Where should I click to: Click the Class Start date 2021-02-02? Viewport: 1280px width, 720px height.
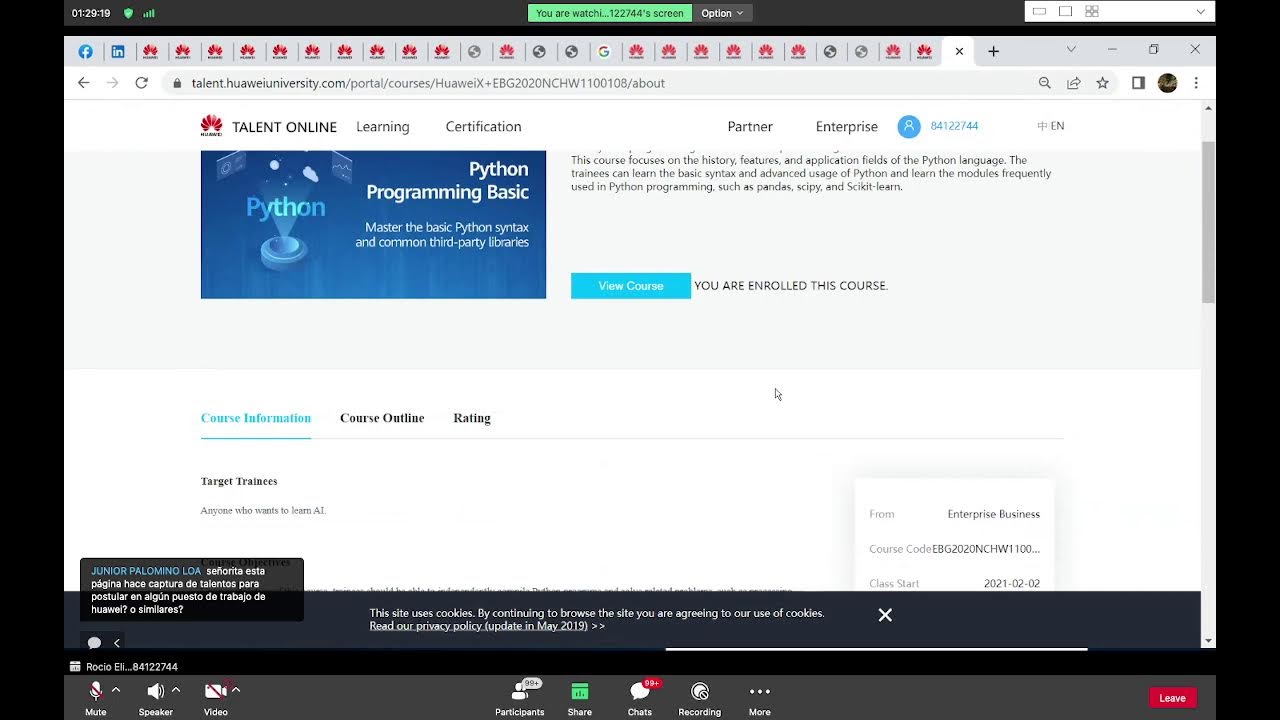click(x=1012, y=584)
